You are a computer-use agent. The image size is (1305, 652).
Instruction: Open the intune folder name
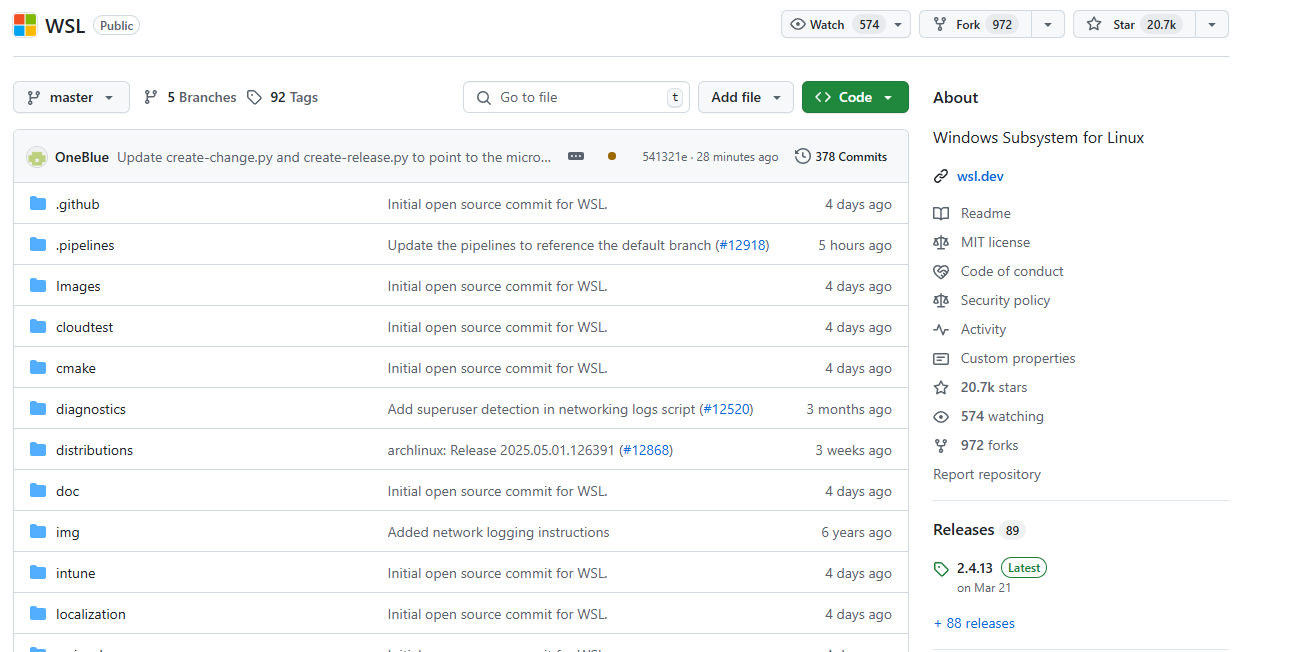pyautogui.click(x=76, y=573)
